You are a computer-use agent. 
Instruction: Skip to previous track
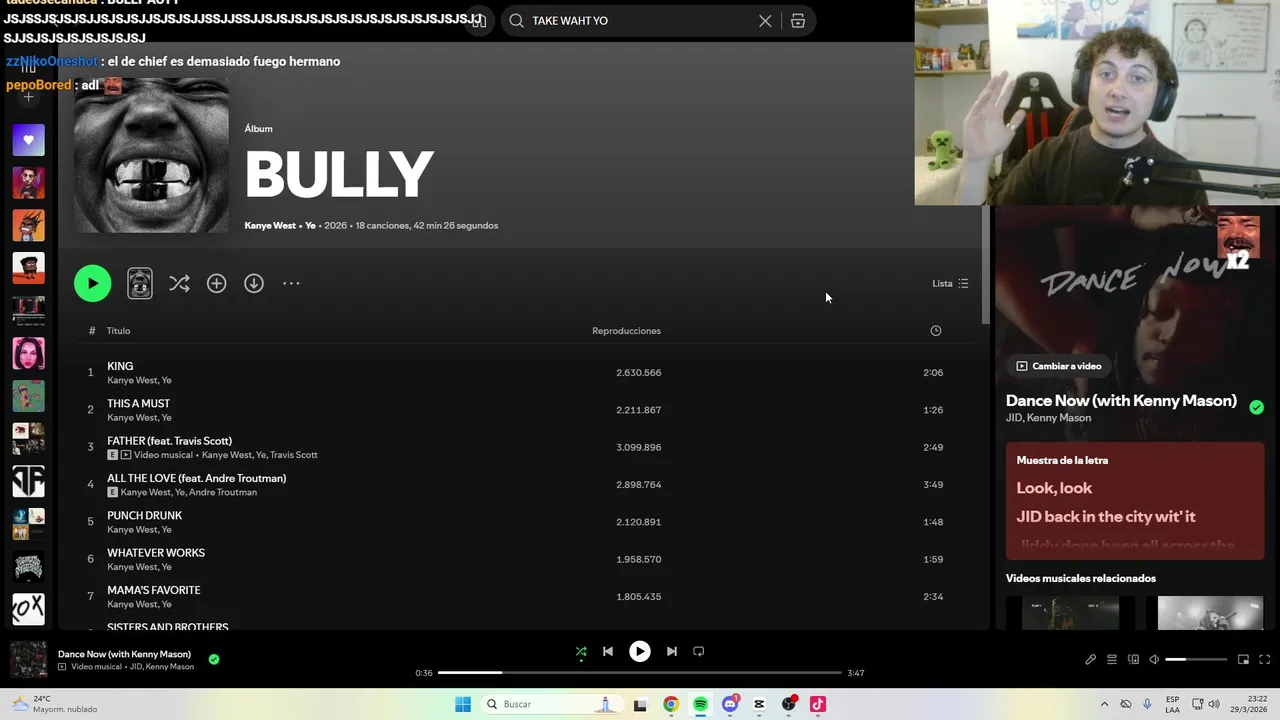pos(607,651)
